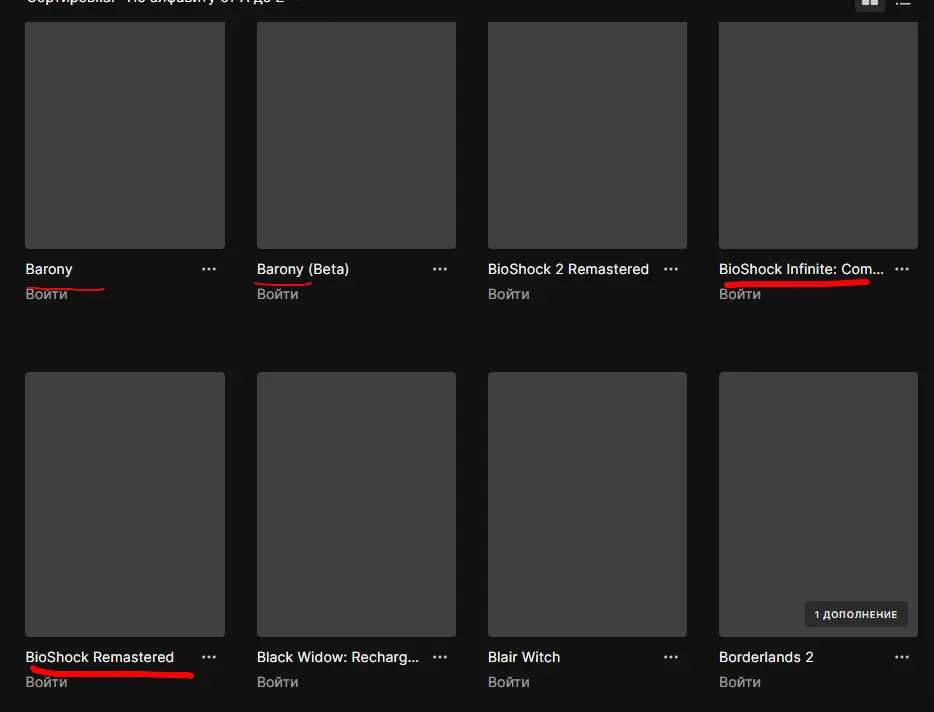This screenshot has height=712, width=934.
Task: Click 'Войти' under Barony (Beta)
Action: (x=278, y=294)
